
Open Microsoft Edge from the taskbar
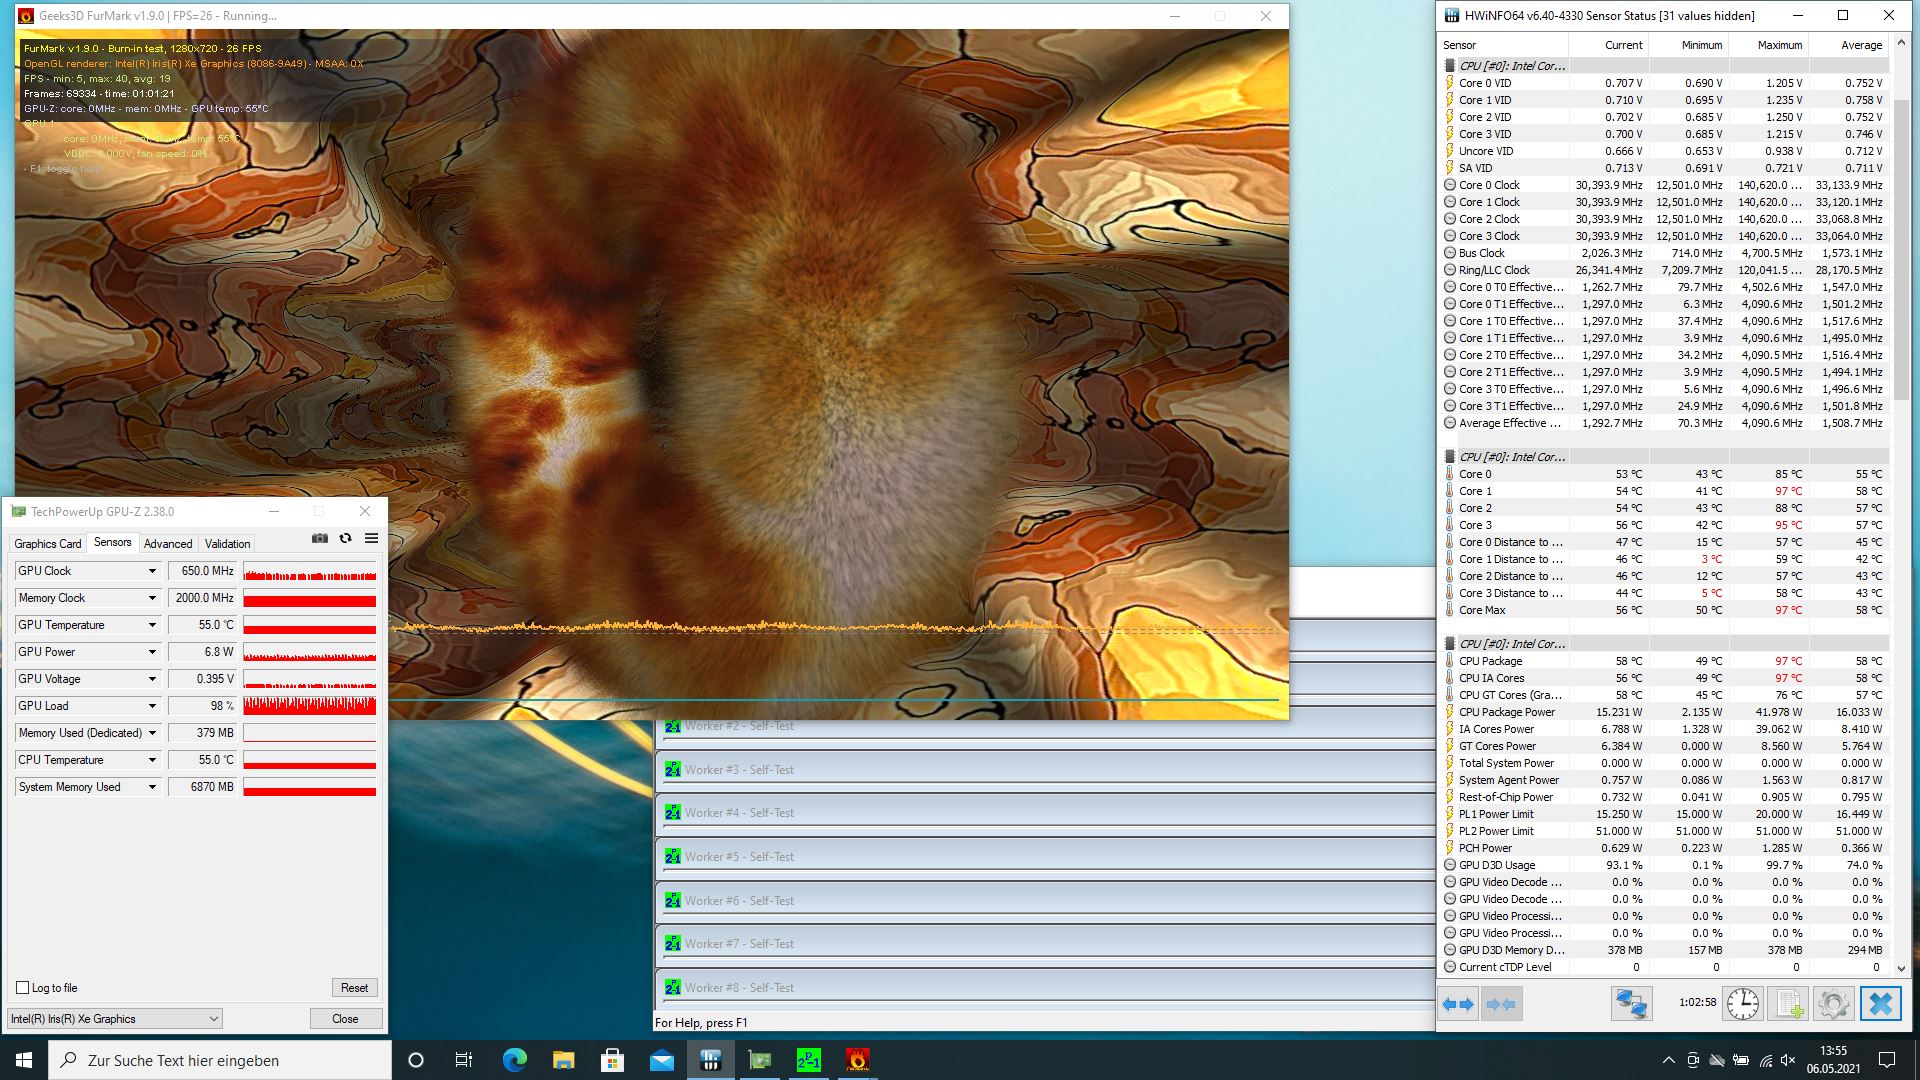(x=514, y=1060)
